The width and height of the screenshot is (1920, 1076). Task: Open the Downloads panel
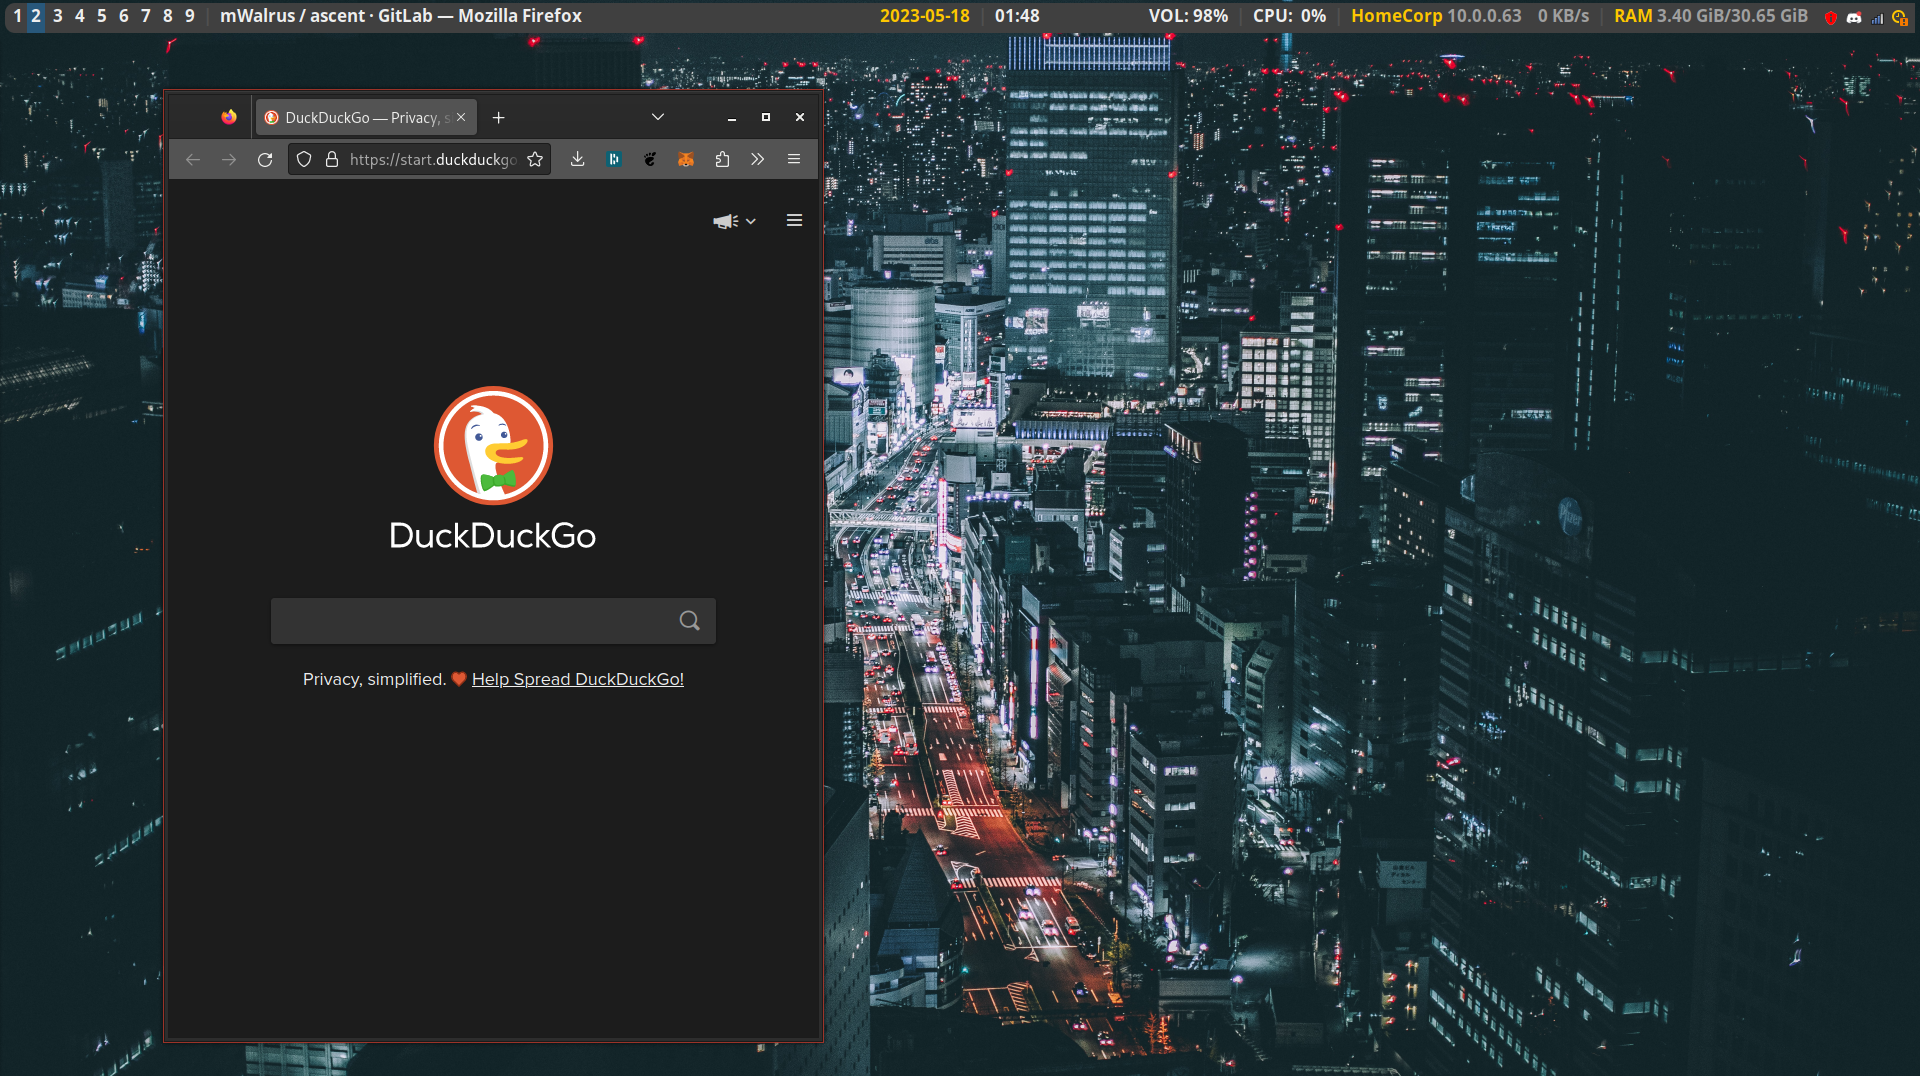tap(577, 159)
